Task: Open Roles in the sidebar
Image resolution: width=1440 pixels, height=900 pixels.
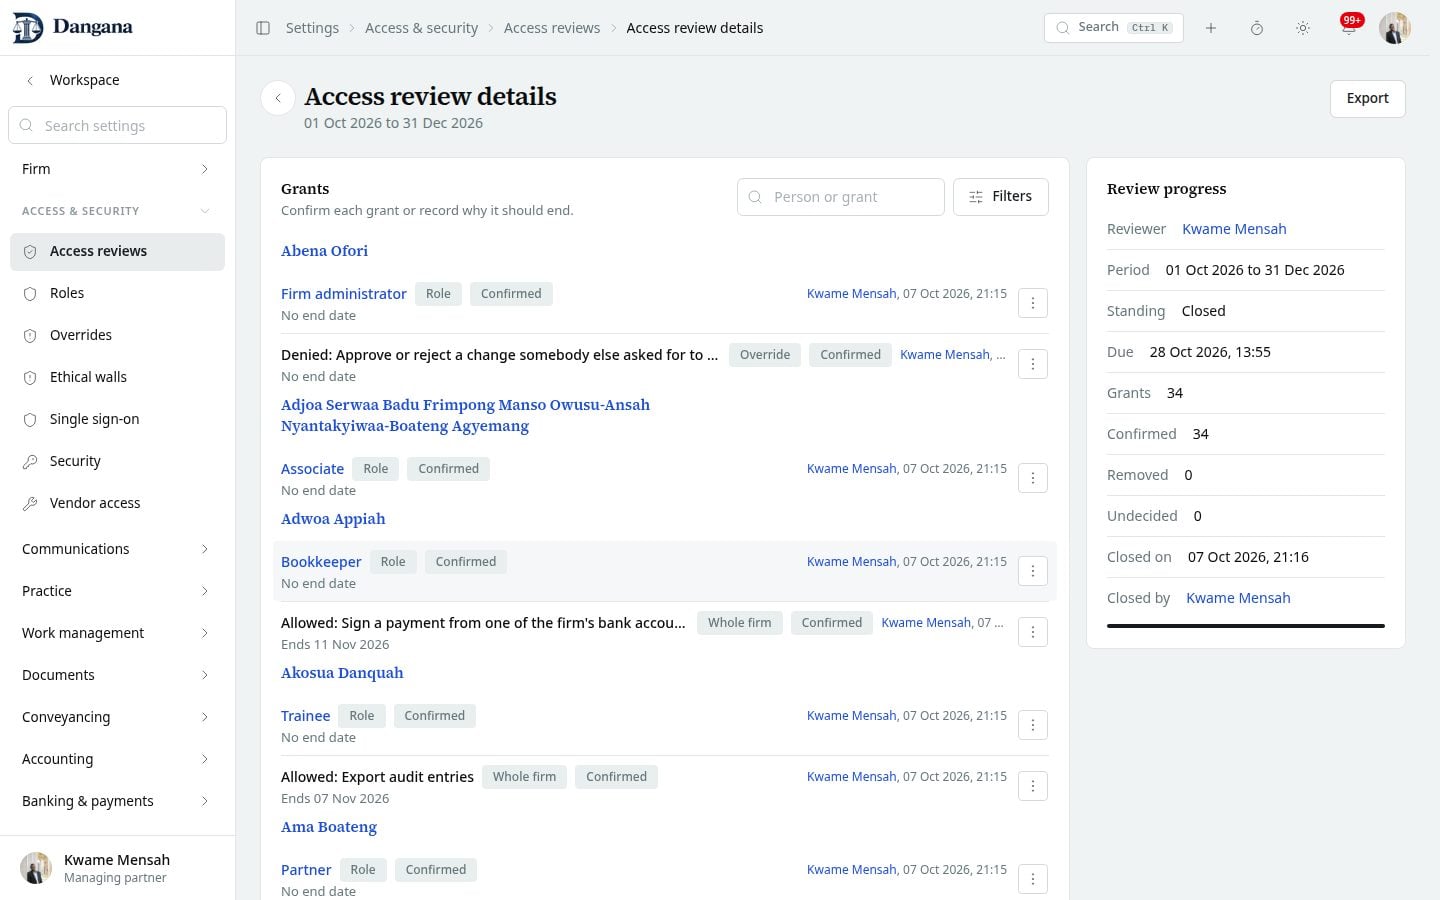Action: (x=117, y=293)
